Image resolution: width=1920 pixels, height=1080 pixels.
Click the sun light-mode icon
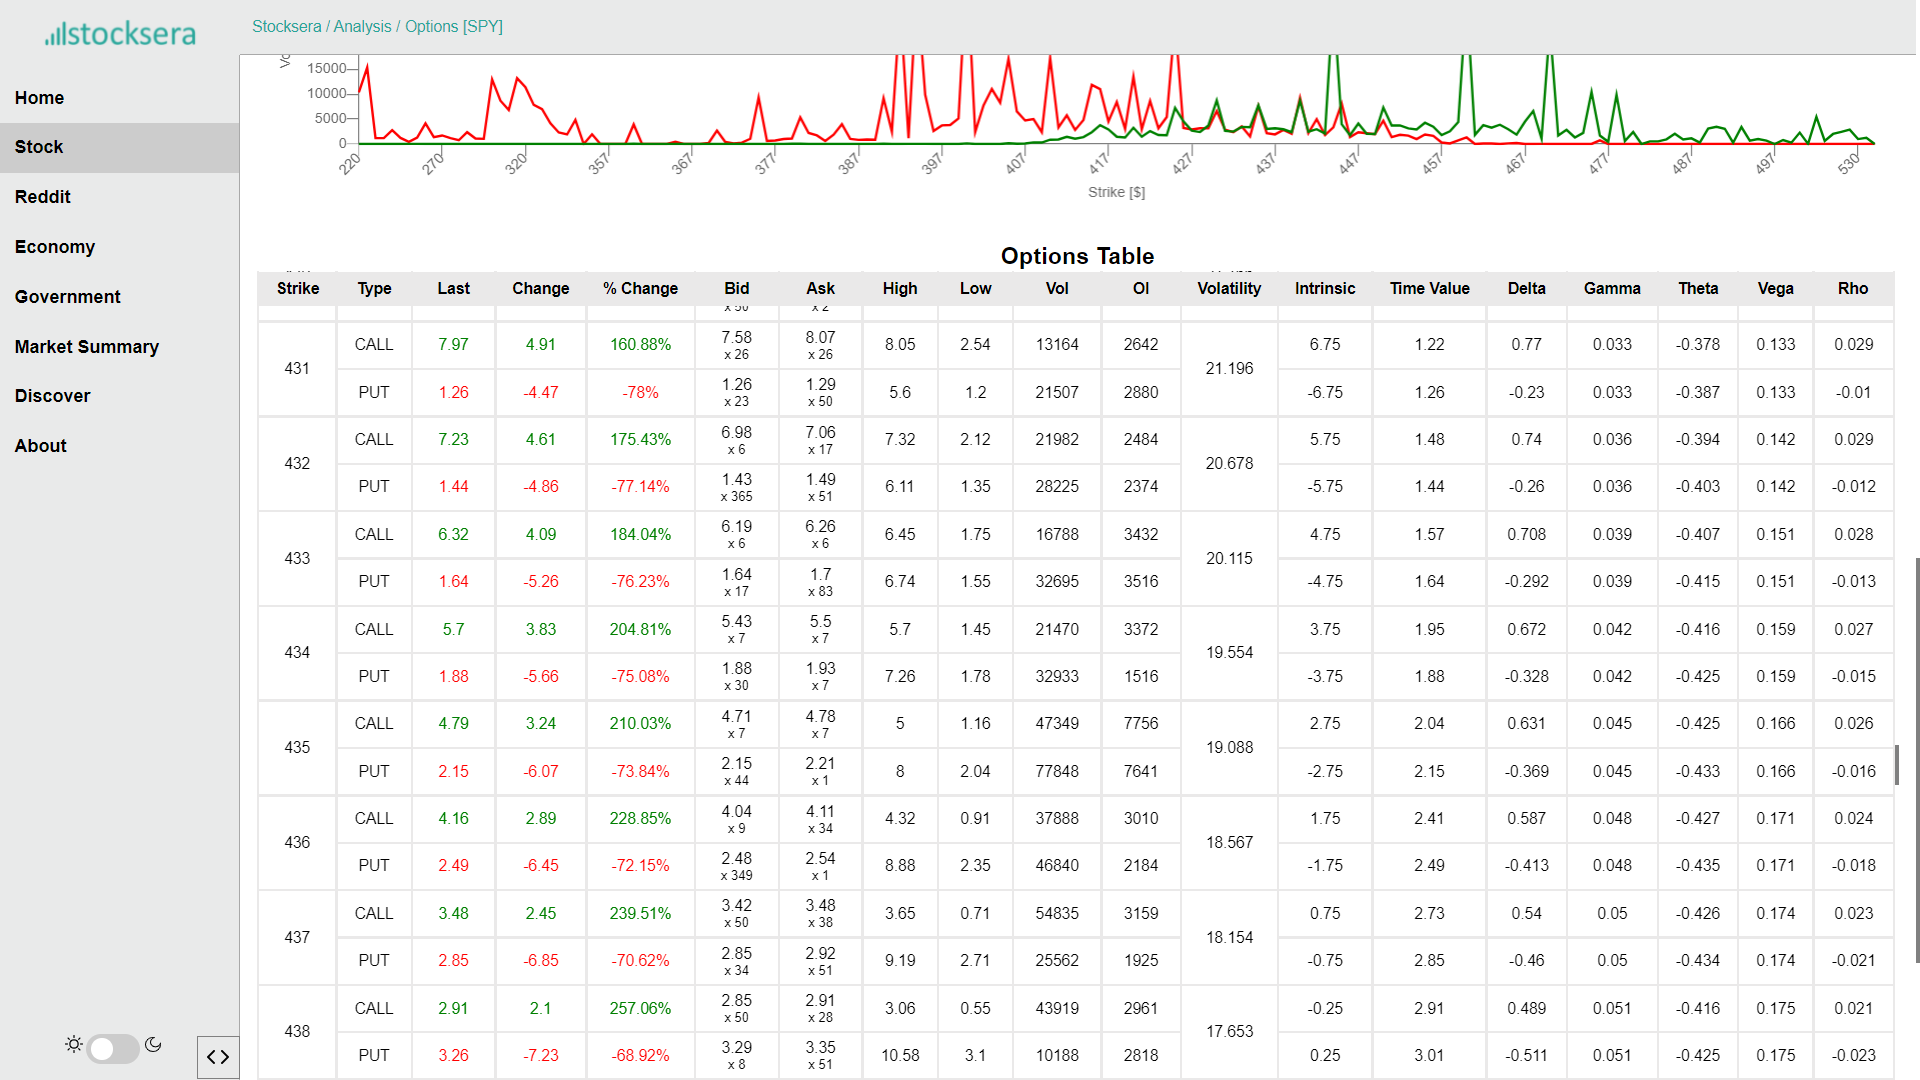tap(74, 1044)
